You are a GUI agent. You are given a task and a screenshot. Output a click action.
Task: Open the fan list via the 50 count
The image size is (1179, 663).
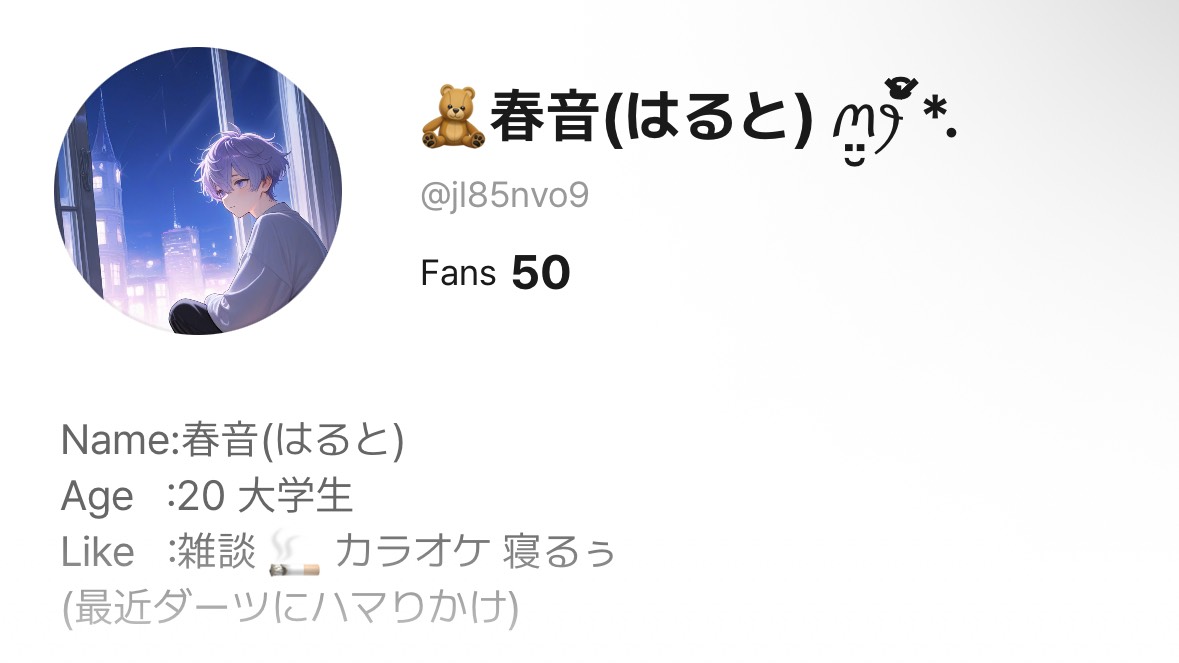pos(541,272)
